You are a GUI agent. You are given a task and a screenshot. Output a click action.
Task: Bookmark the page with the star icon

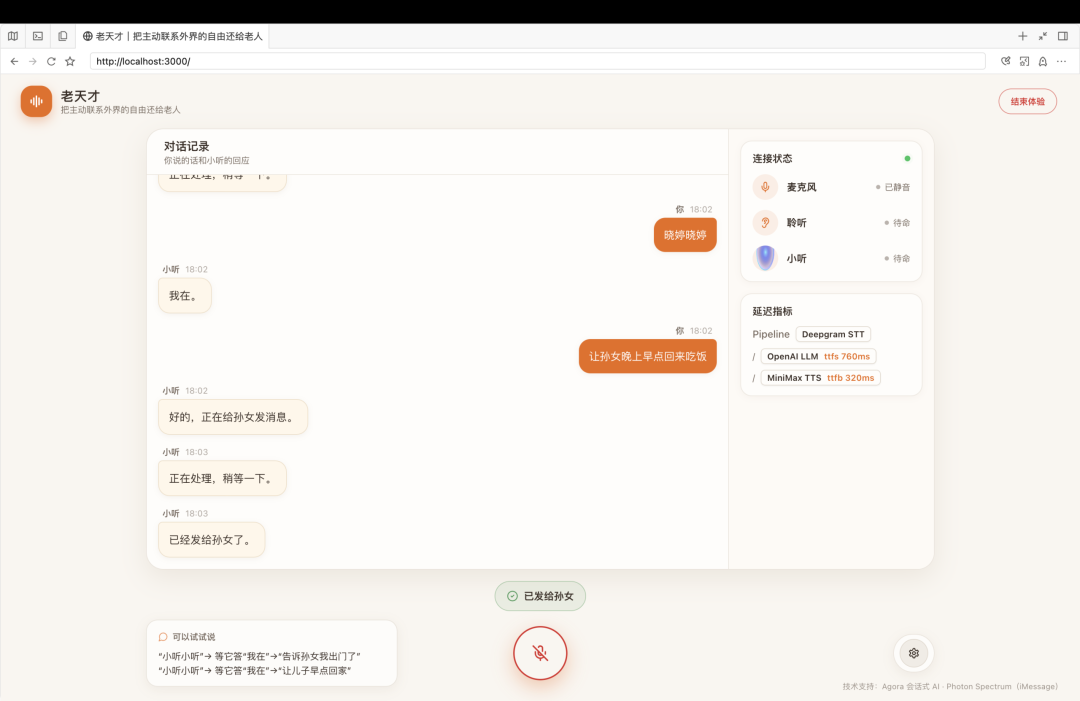pos(70,61)
